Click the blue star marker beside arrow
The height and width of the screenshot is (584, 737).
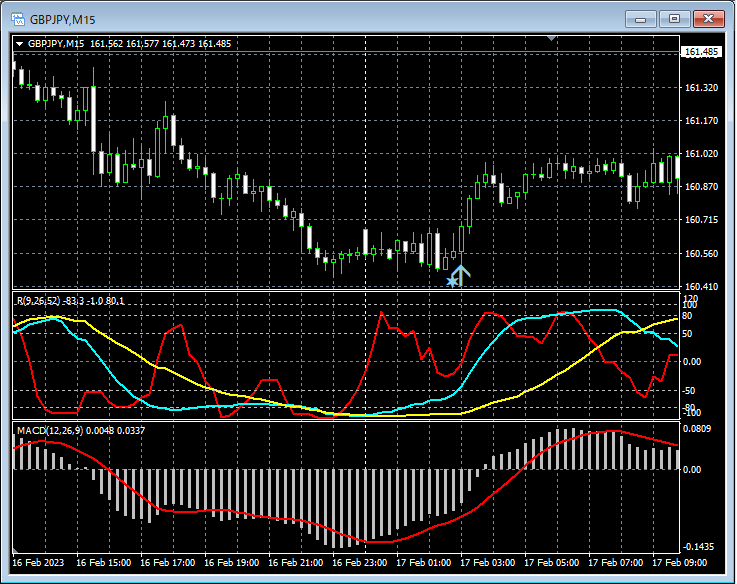coord(451,282)
